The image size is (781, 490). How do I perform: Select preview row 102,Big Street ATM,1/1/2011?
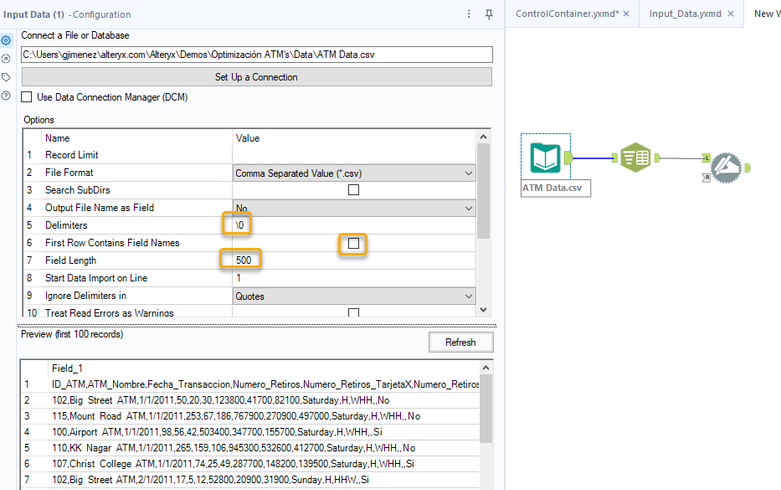(x=250, y=400)
